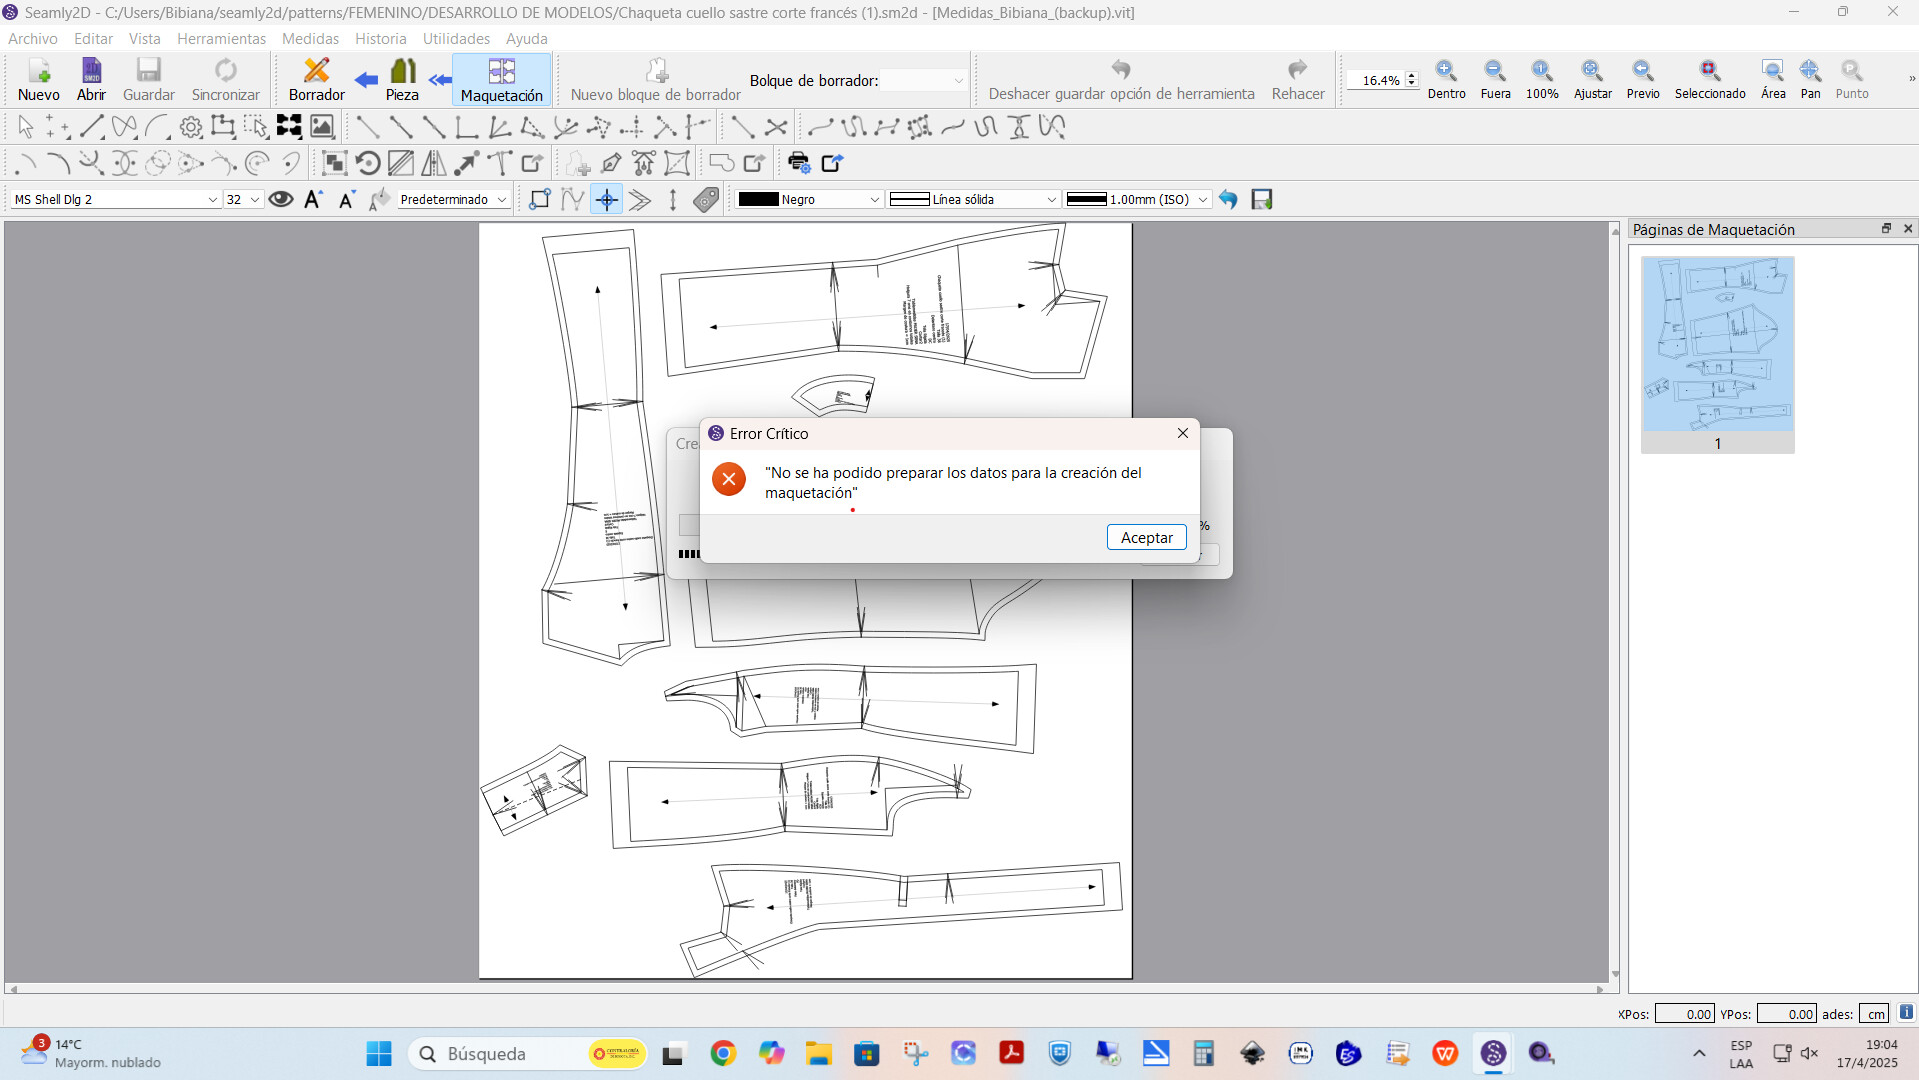Open the Herramientas menu
Image resolution: width=1919 pixels, height=1080 pixels.
point(221,38)
